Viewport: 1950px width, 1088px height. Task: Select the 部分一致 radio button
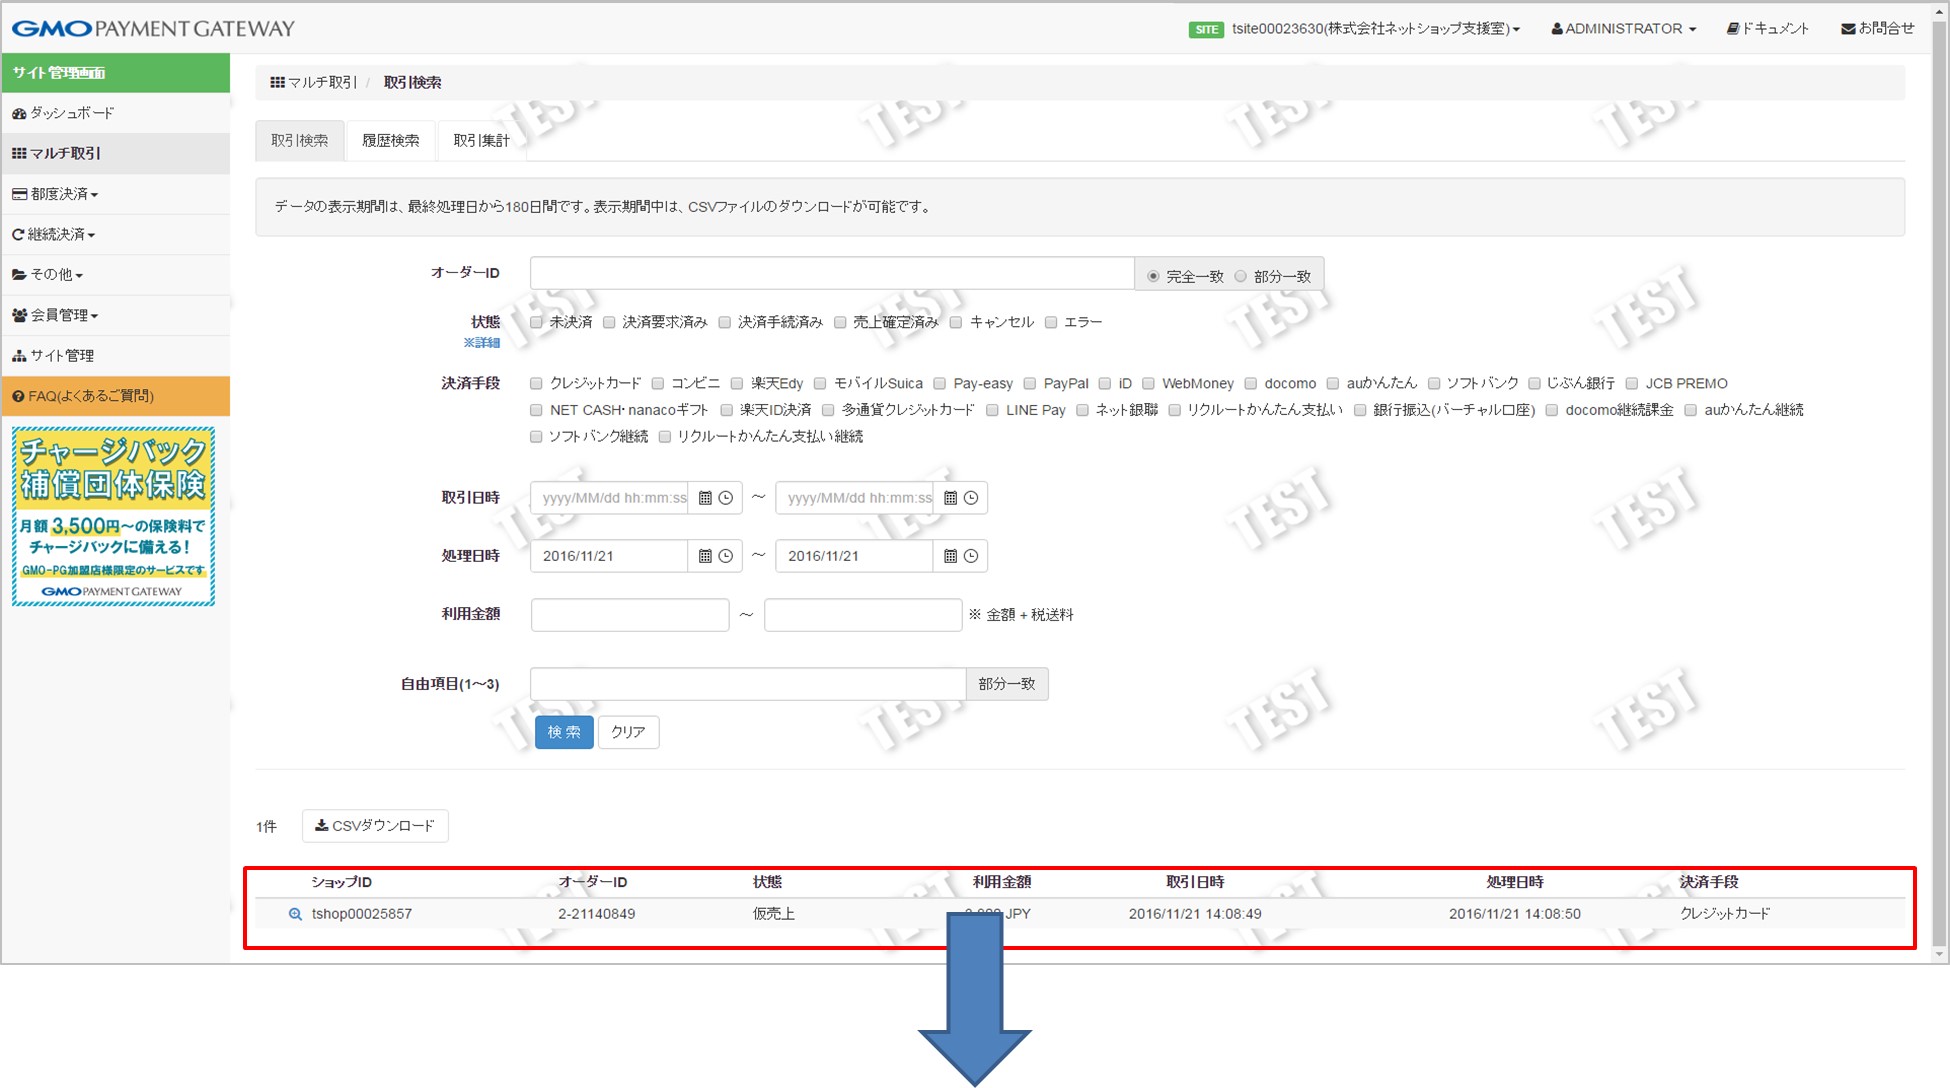tap(1241, 276)
